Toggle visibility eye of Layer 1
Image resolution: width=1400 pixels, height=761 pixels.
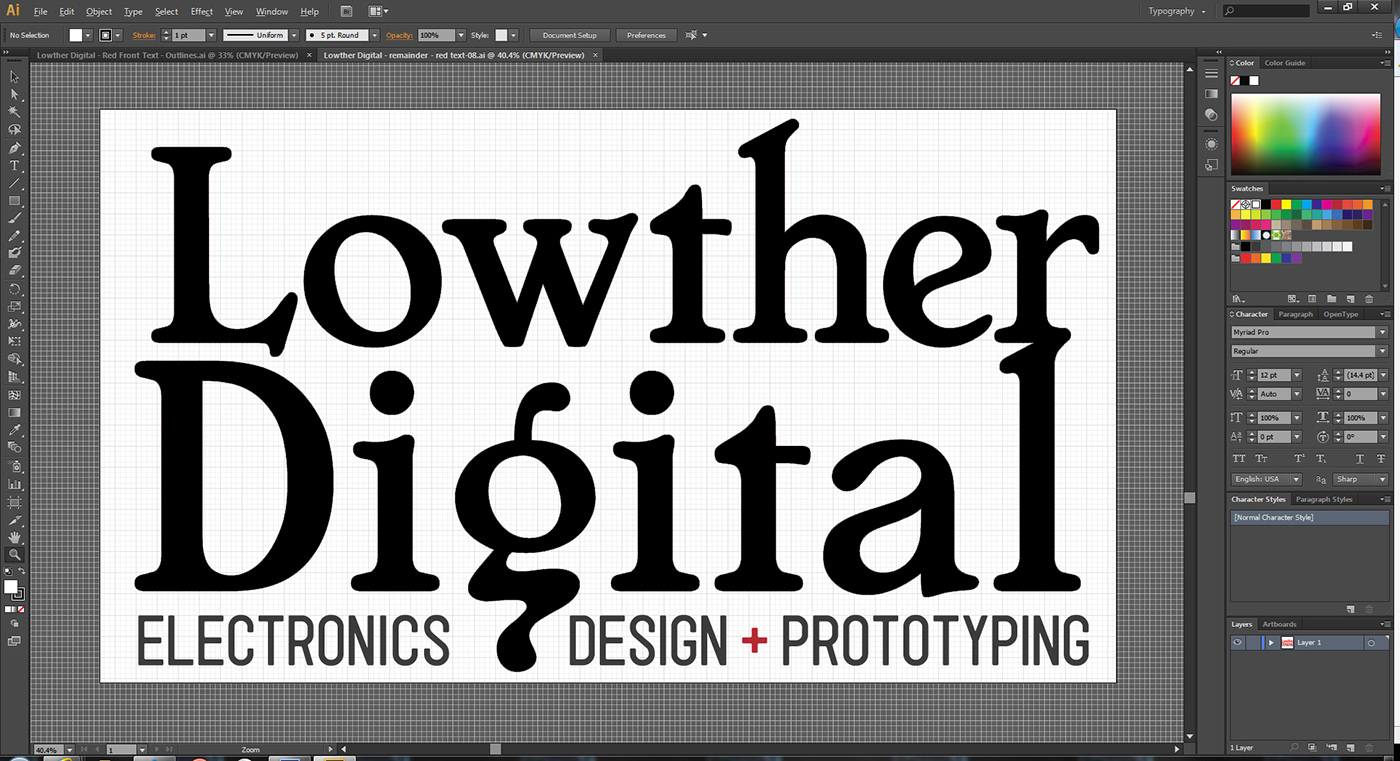(x=1238, y=643)
